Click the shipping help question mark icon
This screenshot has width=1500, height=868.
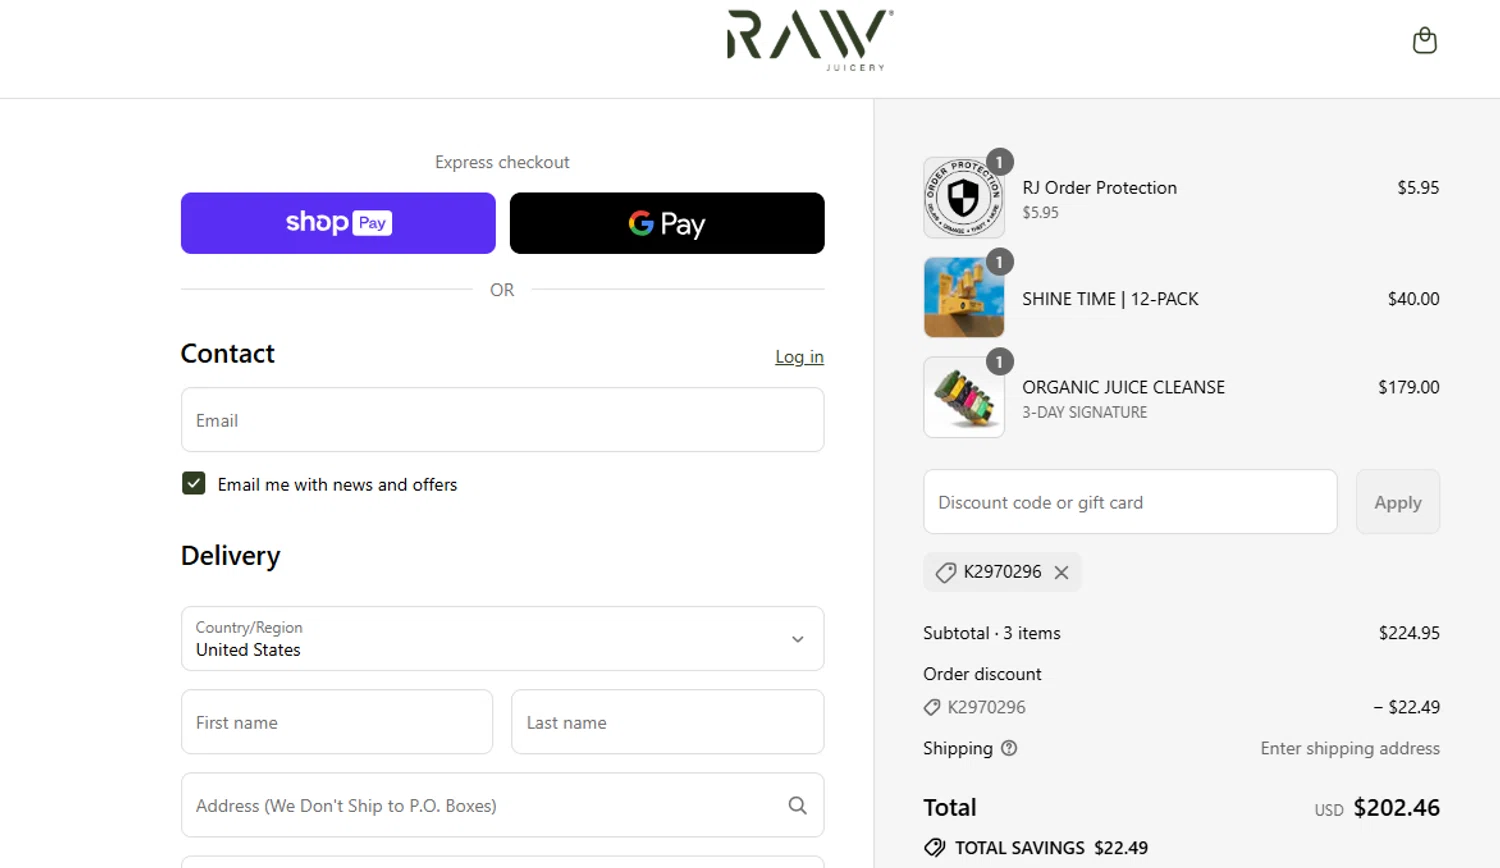[x=1009, y=748]
